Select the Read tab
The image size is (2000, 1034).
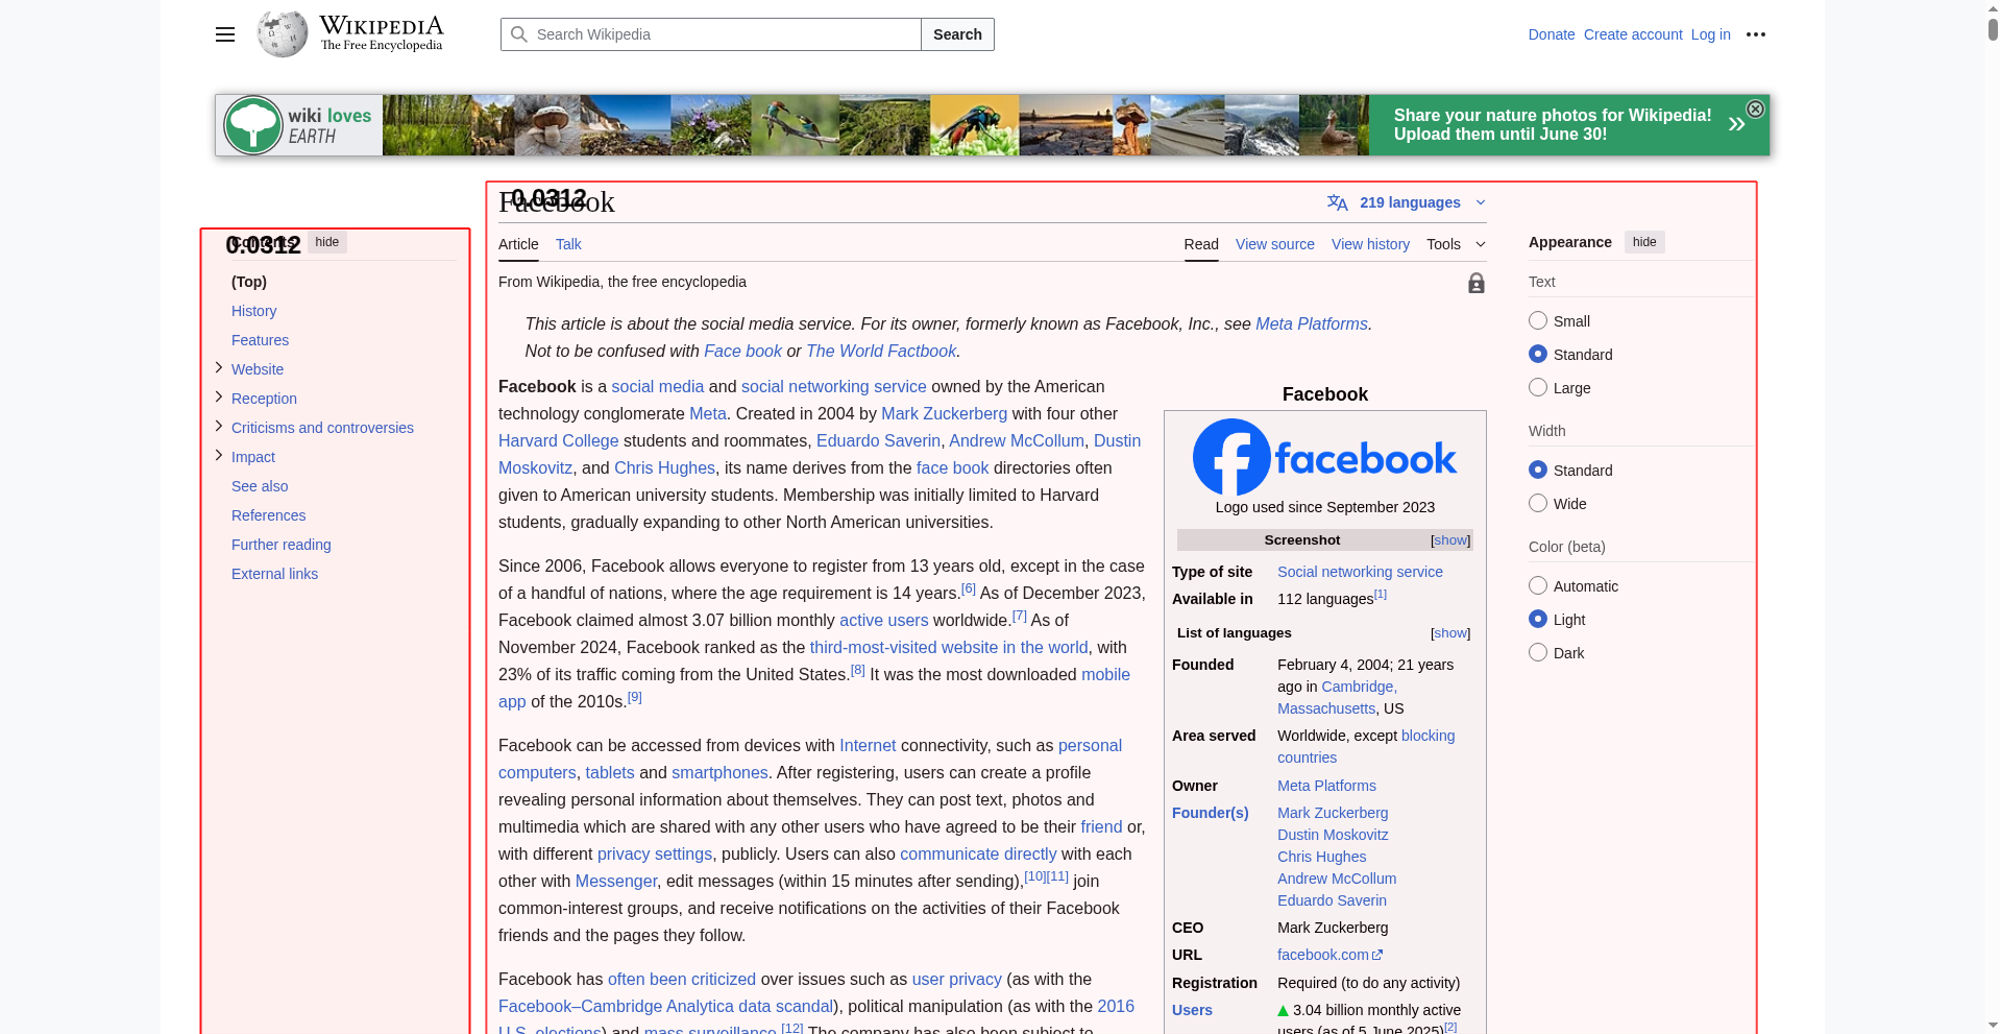(1201, 244)
